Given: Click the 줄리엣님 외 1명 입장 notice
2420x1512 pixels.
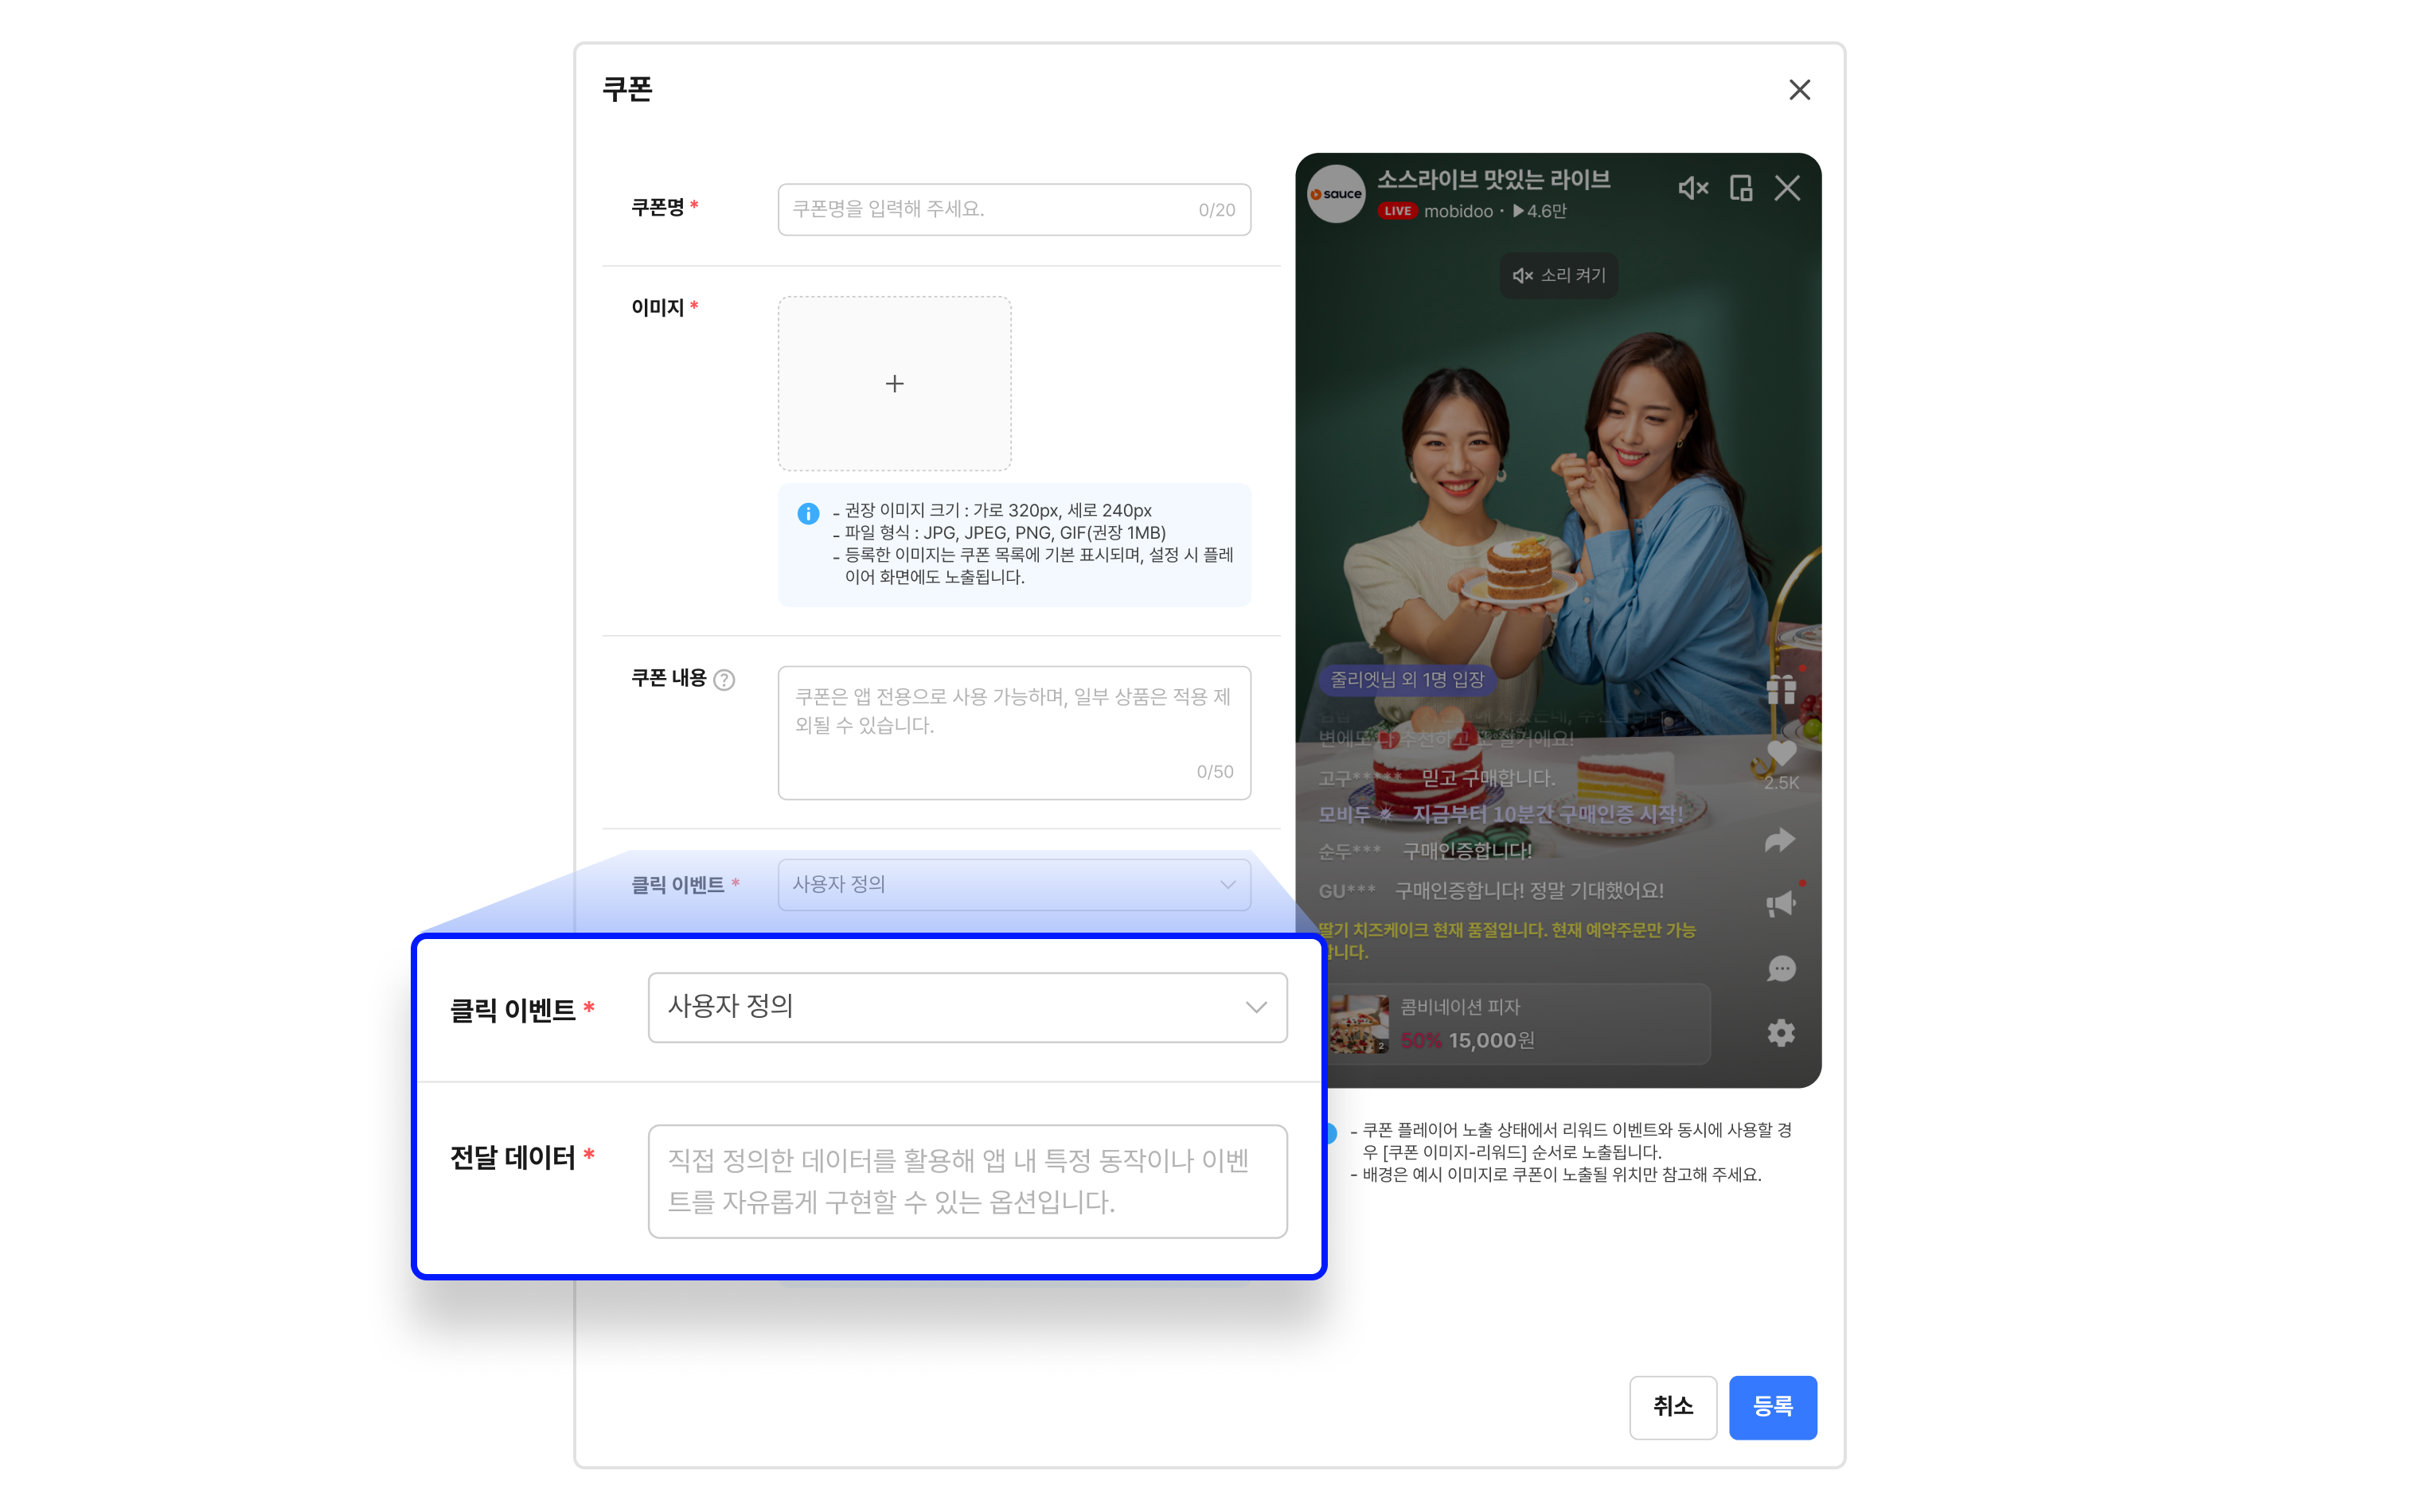Looking at the screenshot, I should [x=1407, y=680].
